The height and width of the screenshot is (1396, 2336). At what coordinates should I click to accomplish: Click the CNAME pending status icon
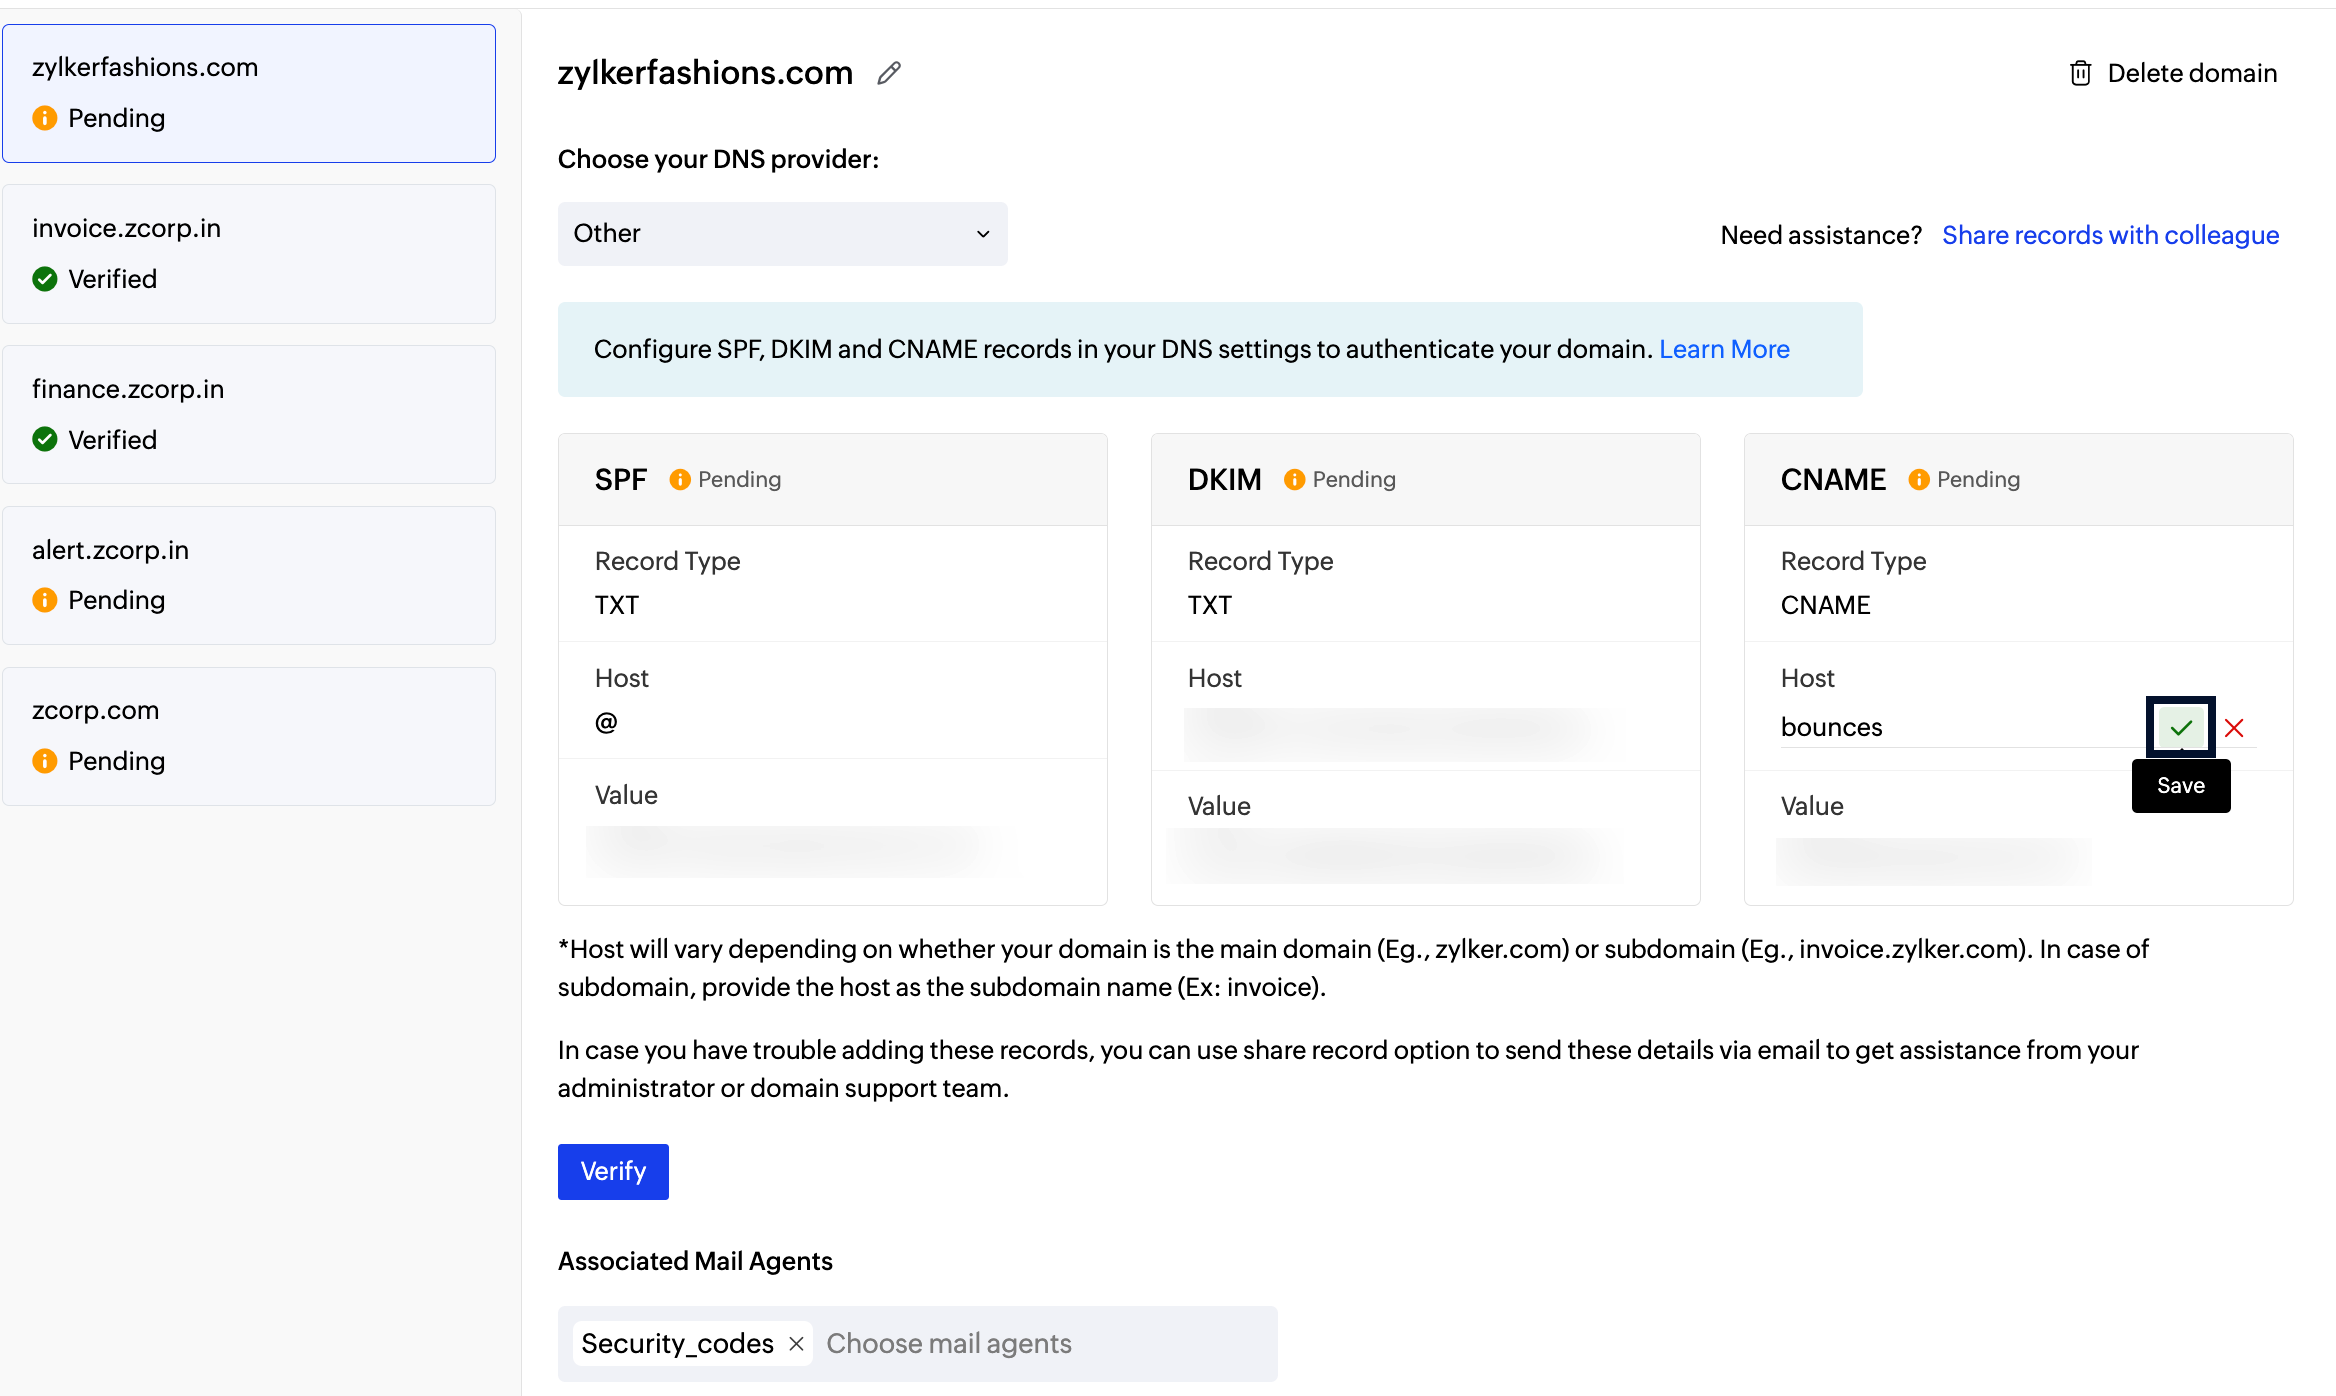click(1918, 480)
